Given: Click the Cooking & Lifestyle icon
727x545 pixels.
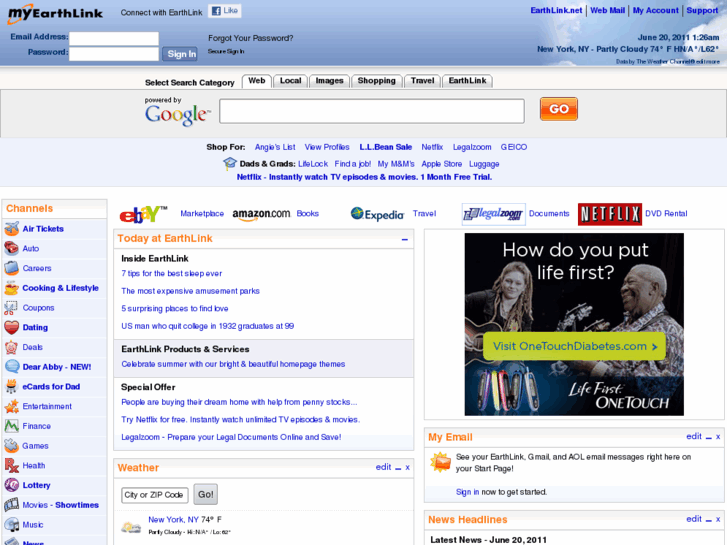Looking at the screenshot, I should tap(12, 288).
